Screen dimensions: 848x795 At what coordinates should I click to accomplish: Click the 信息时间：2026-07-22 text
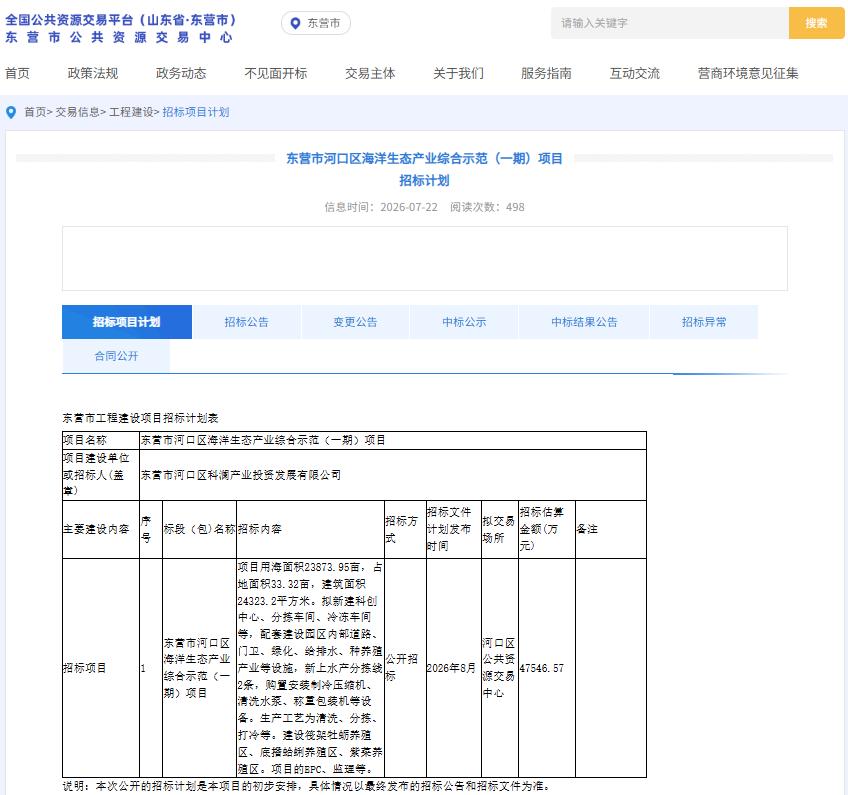pos(381,207)
